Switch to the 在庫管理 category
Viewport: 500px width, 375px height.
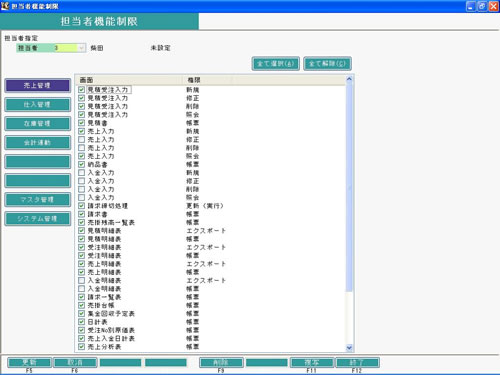pyautogui.click(x=38, y=123)
